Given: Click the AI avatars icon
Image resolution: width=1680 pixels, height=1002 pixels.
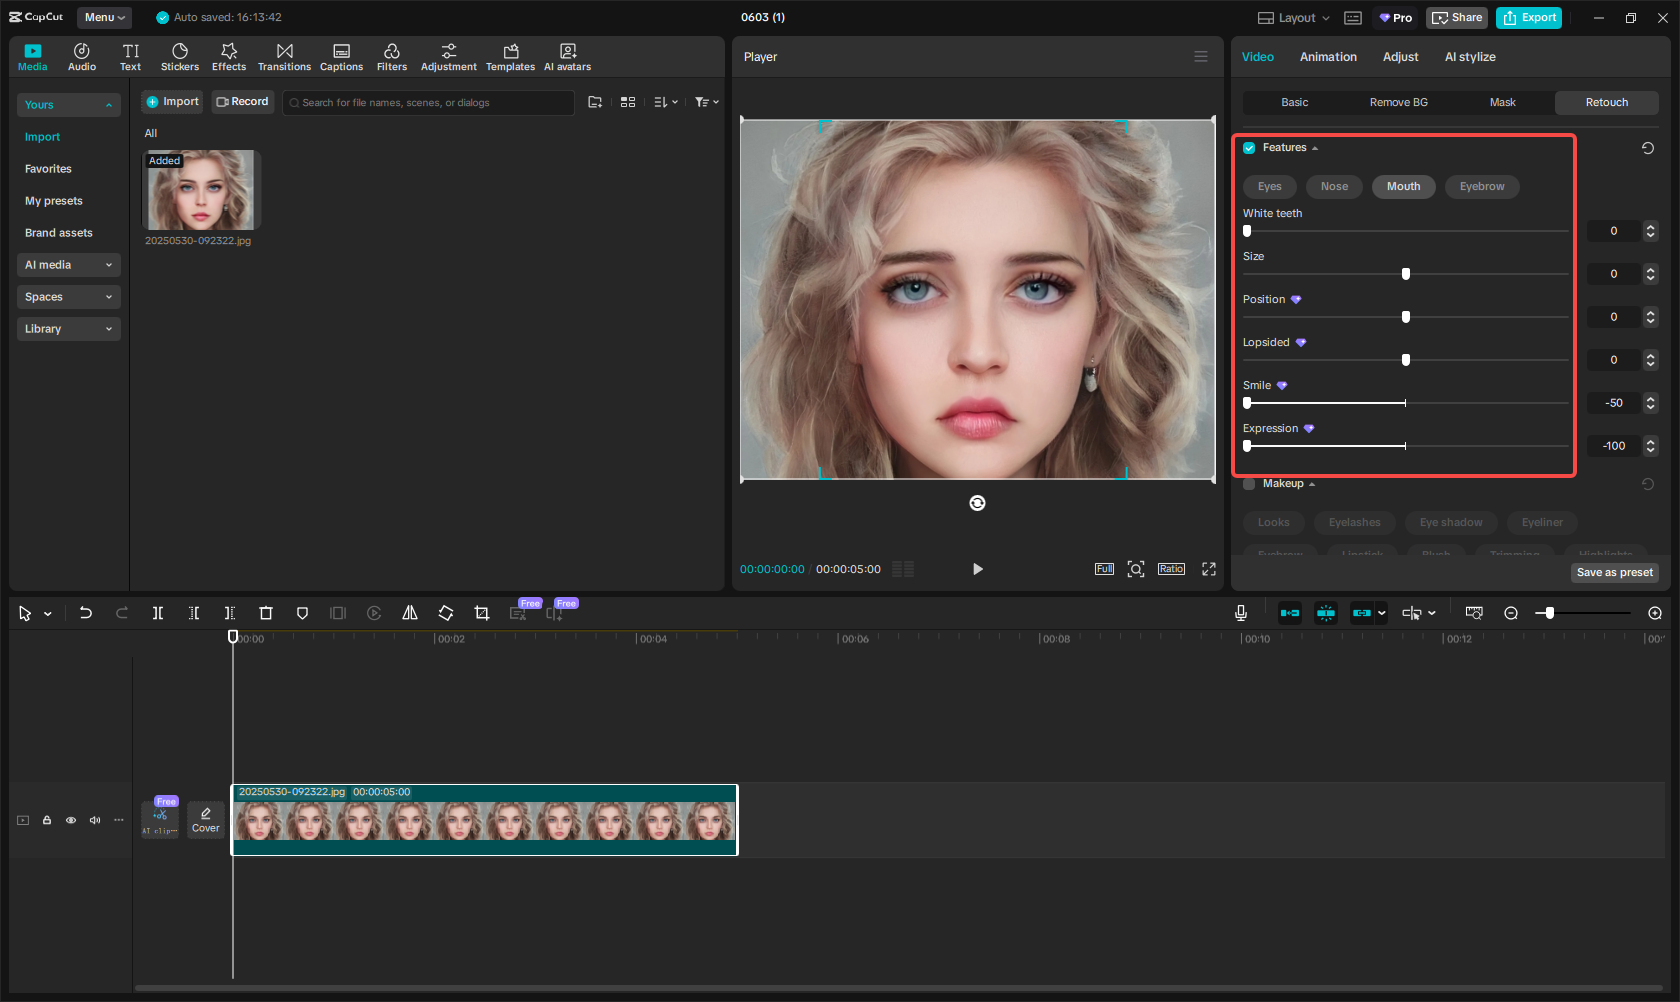Looking at the screenshot, I should pos(567,56).
